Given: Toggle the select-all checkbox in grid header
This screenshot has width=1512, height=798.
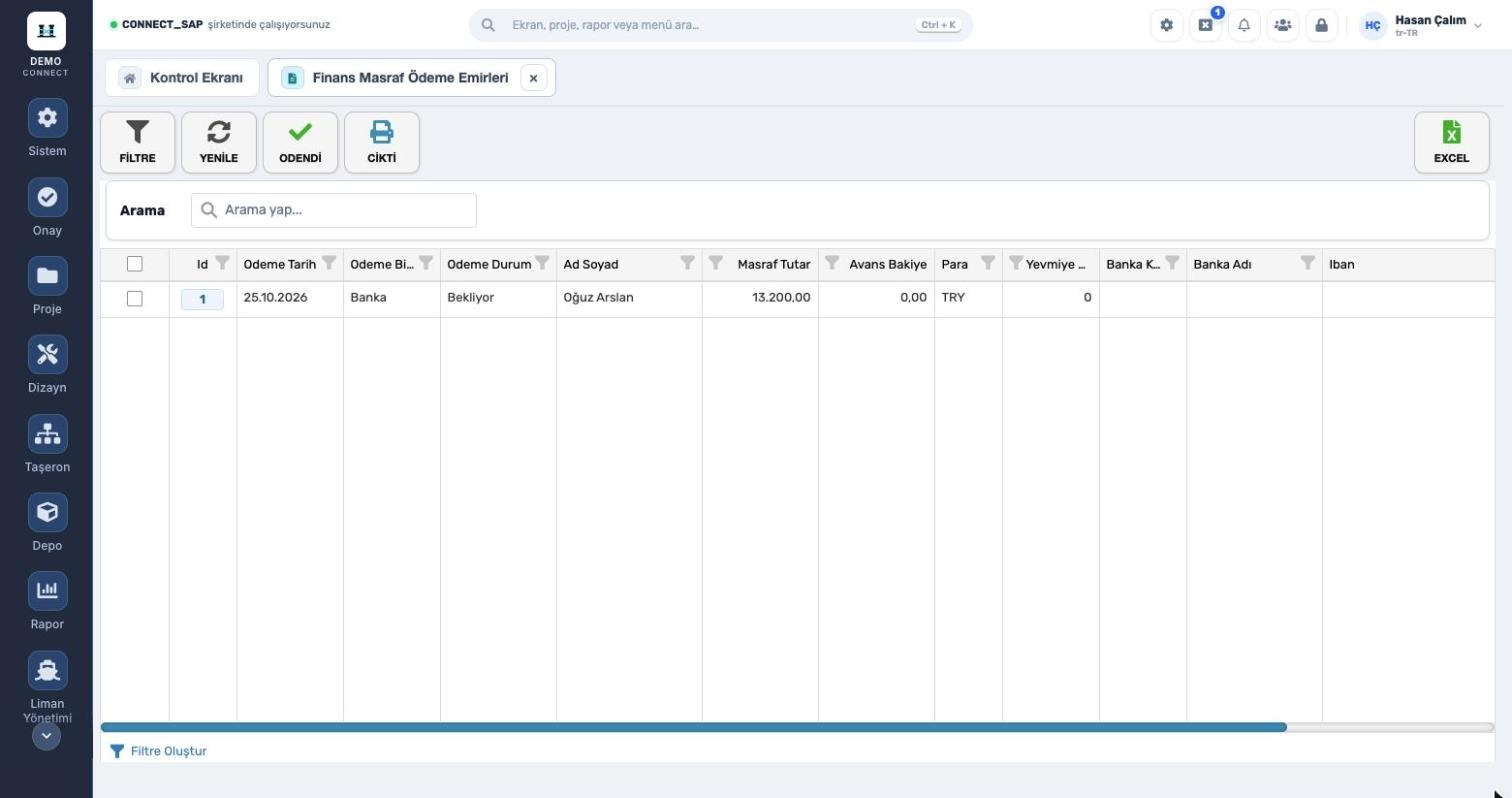Looking at the screenshot, I should tap(135, 264).
